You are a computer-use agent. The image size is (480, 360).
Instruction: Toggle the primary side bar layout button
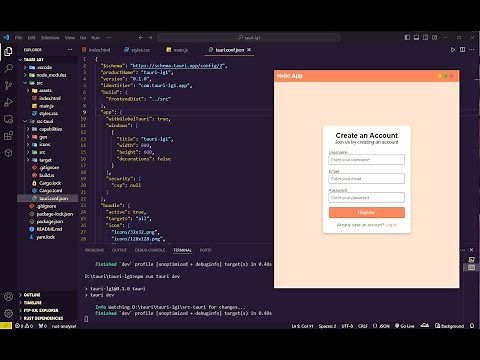pos(407,38)
